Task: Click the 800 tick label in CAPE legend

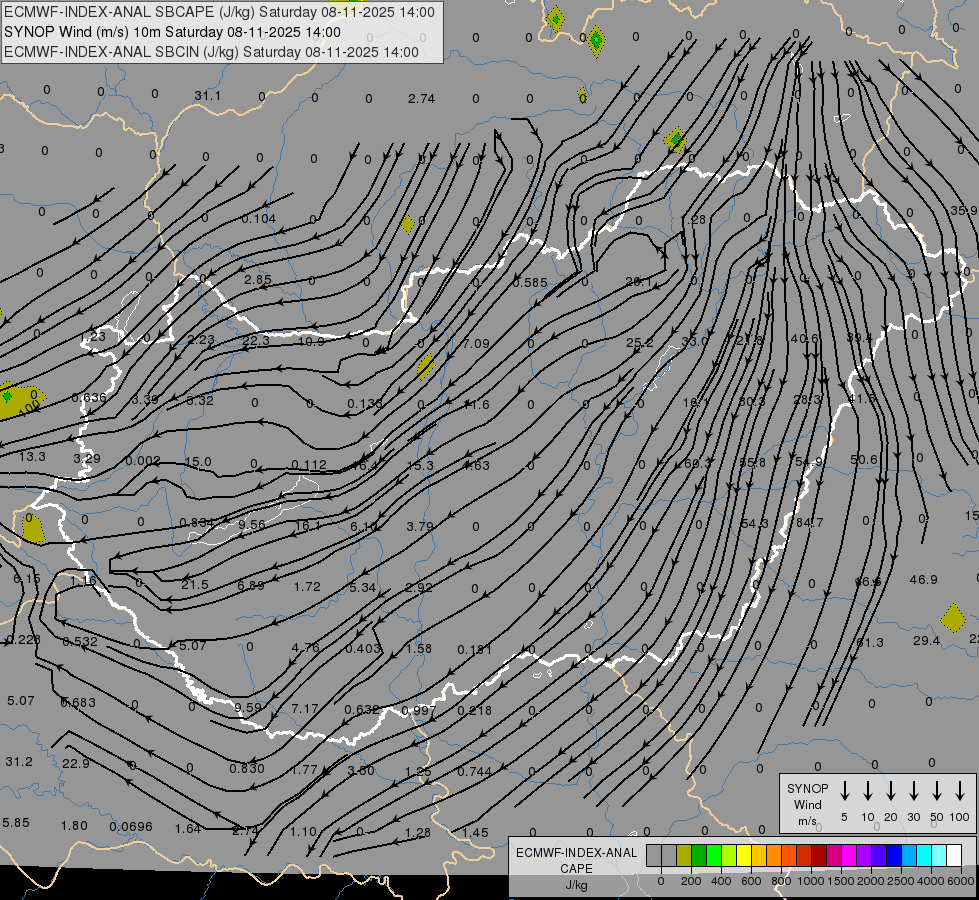Action: coord(781,881)
